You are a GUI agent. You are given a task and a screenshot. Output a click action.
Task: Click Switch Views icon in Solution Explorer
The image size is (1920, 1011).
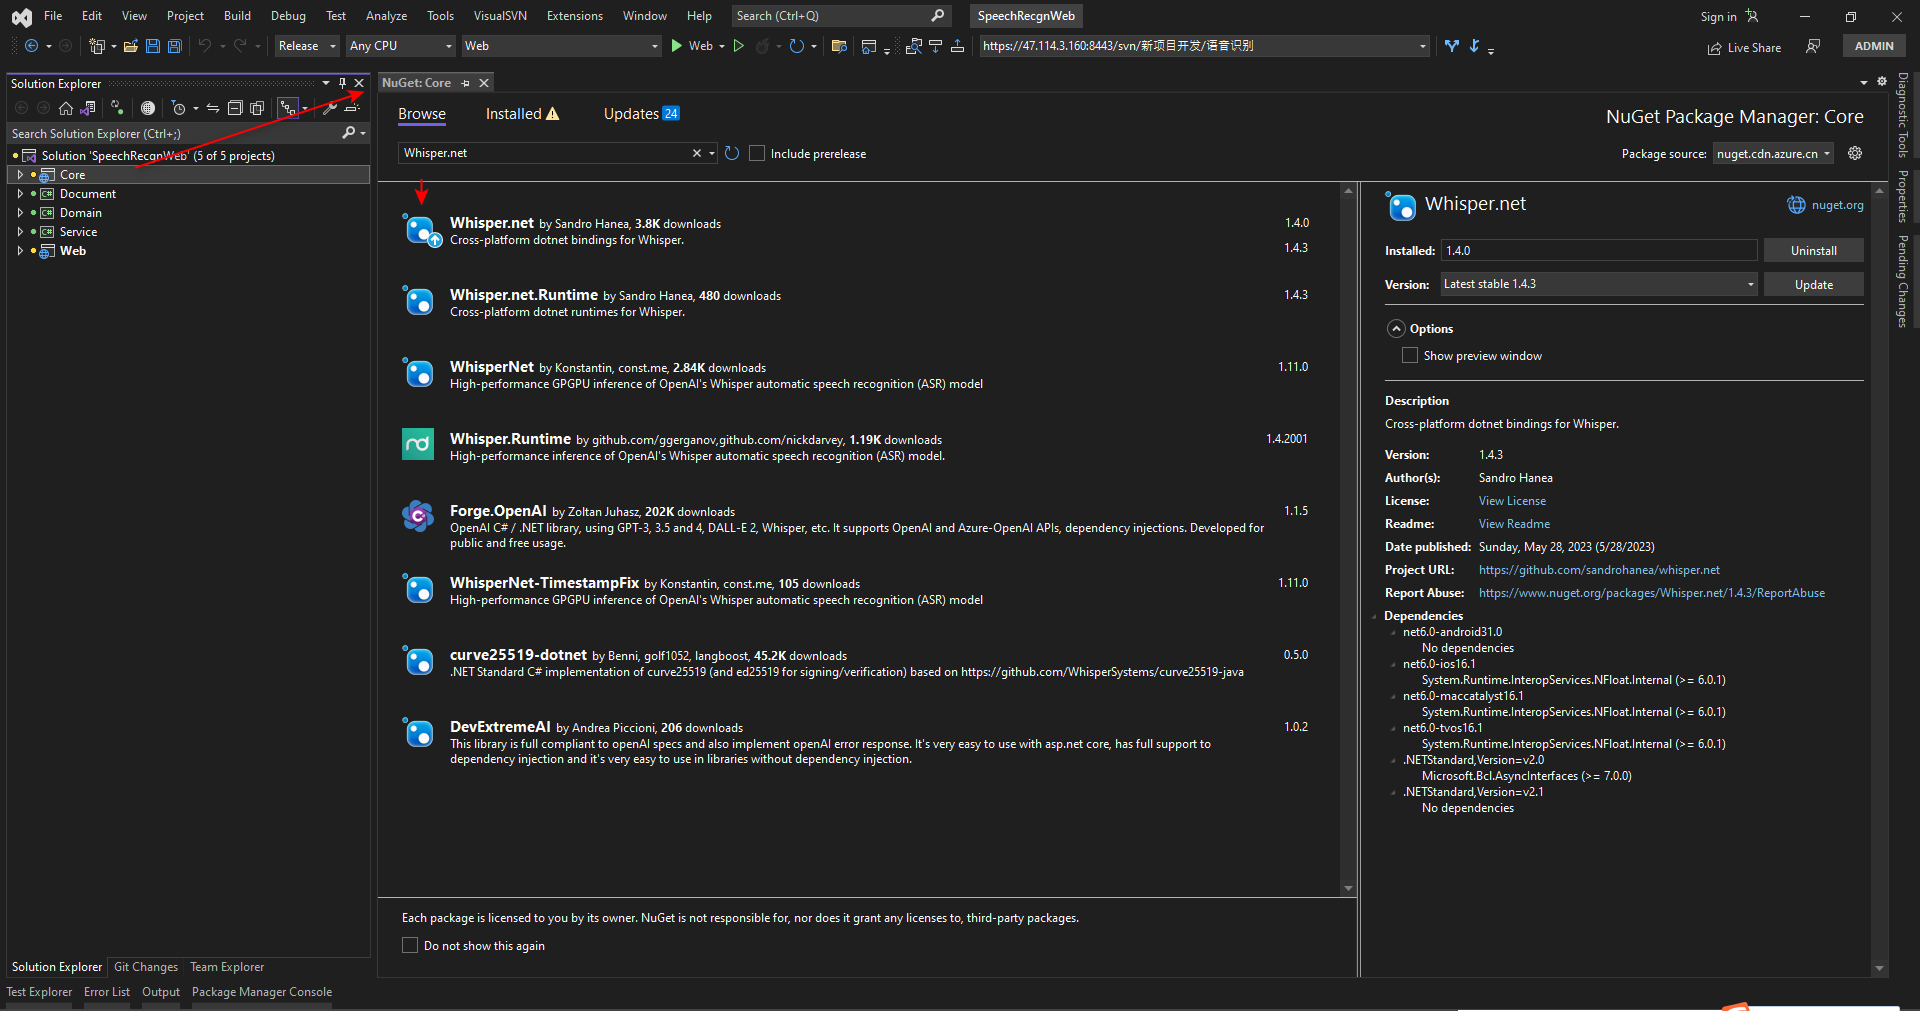[x=88, y=108]
